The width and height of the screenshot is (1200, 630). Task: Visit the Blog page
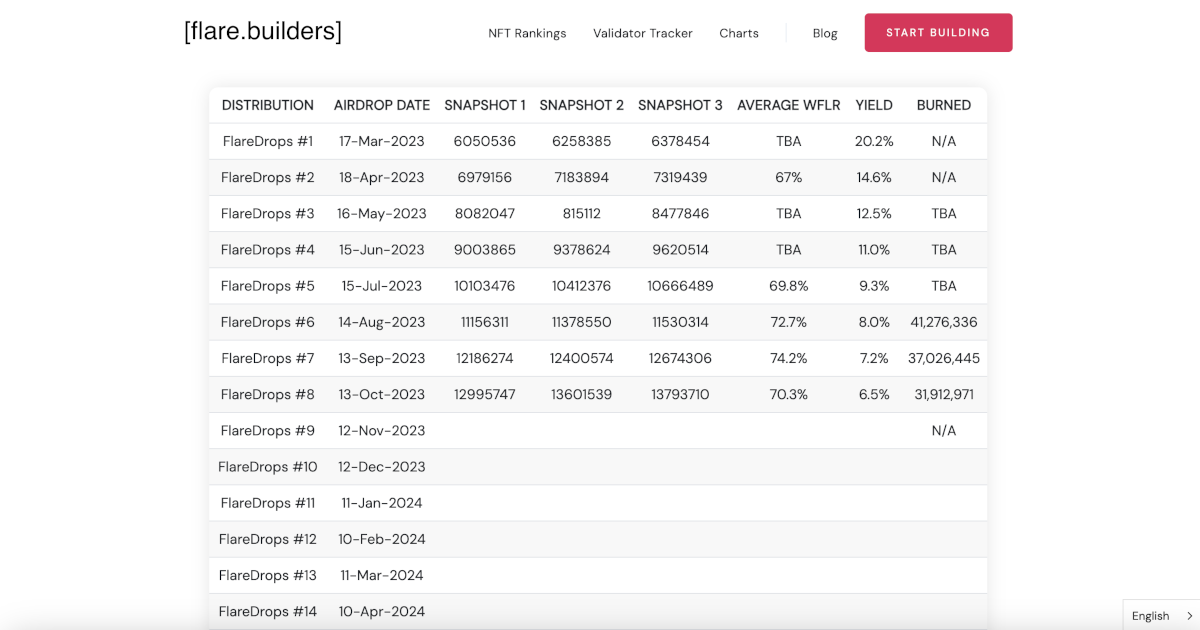825,33
